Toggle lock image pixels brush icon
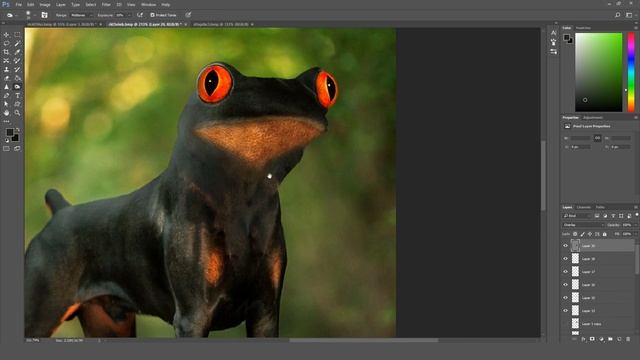The image size is (640, 360). point(582,234)
